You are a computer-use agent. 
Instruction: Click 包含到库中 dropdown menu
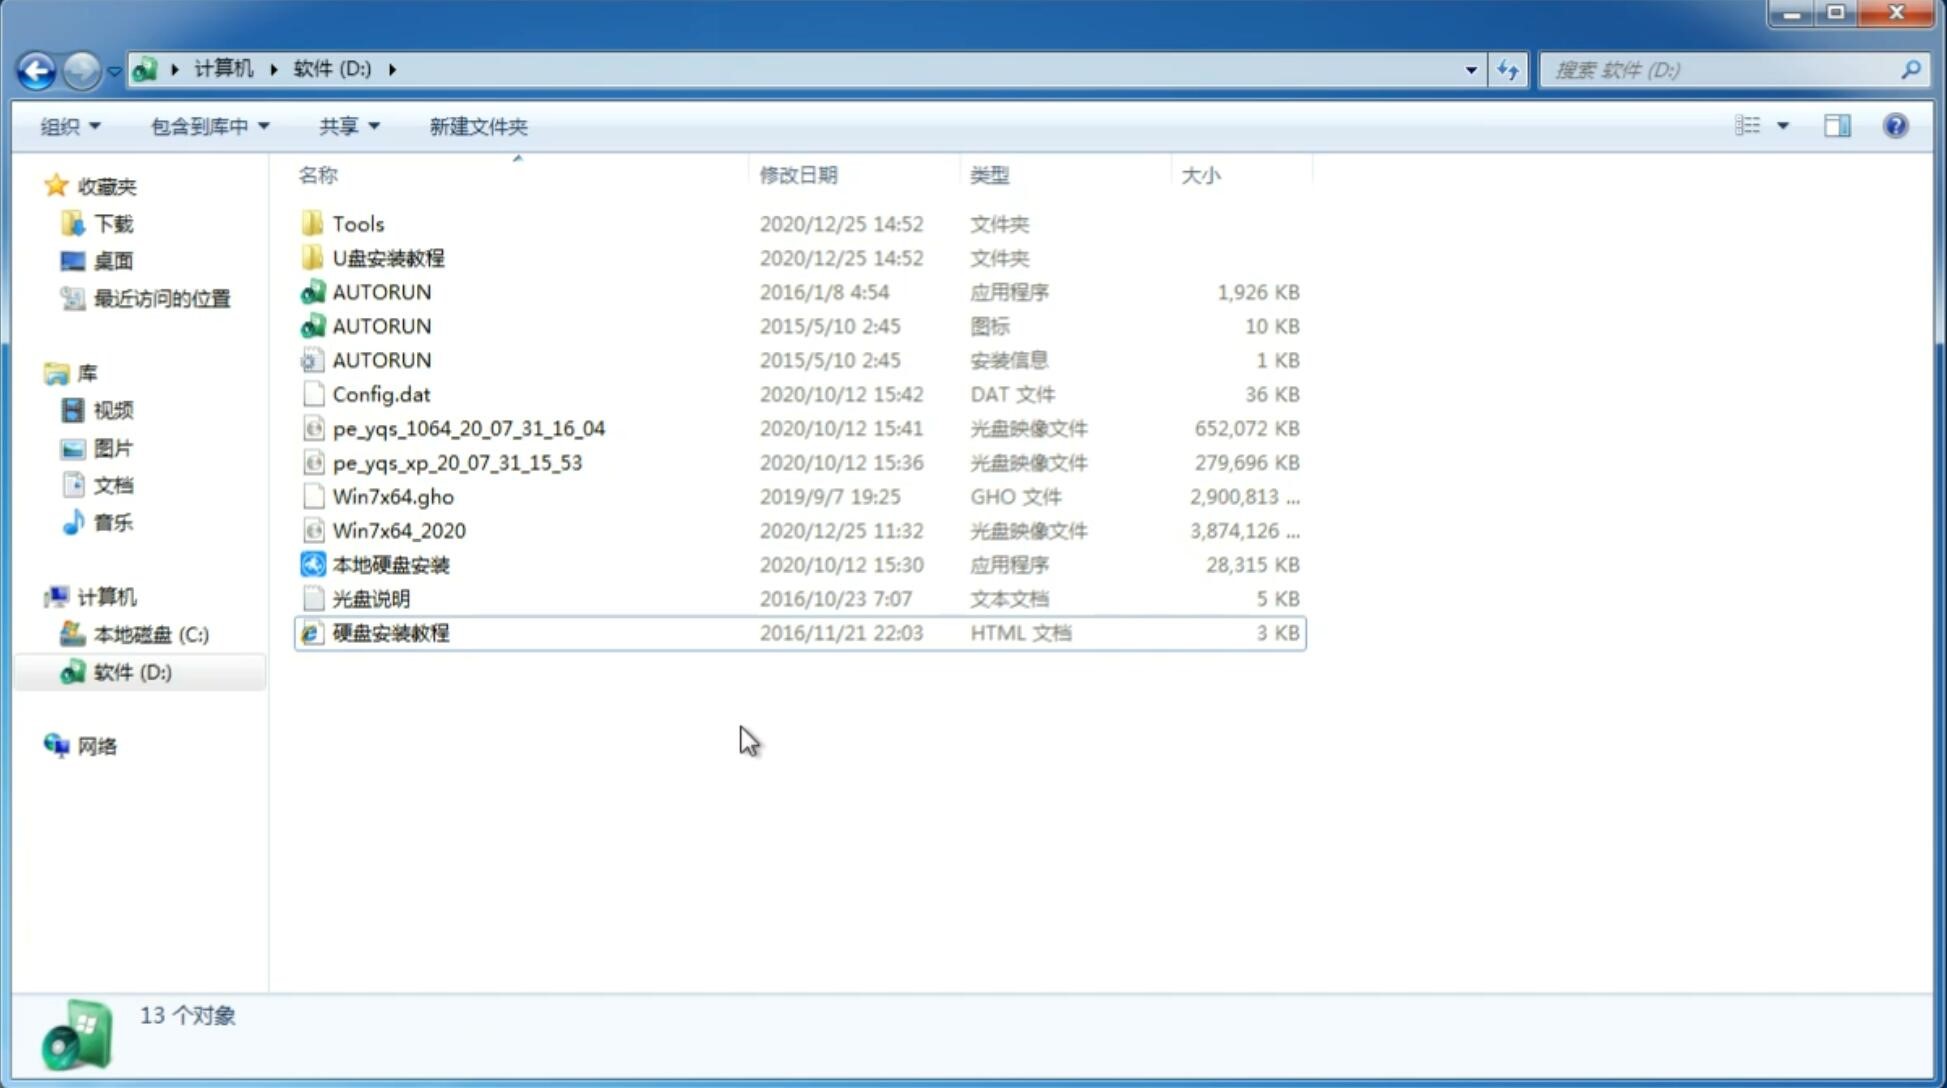point(209,124)
